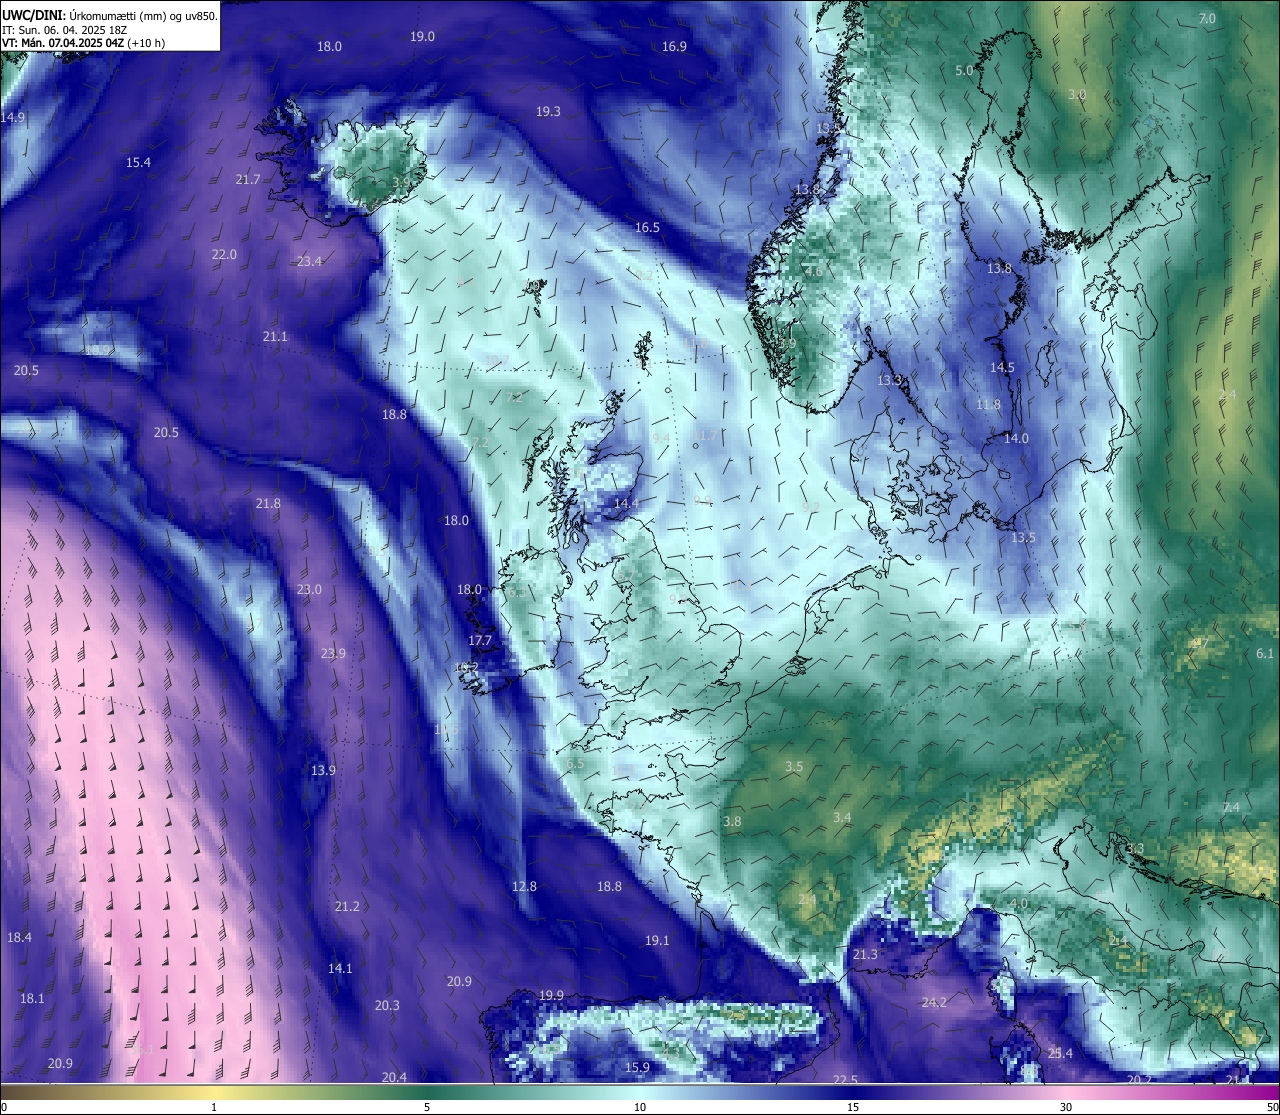Click the 50 tick on color scale

tap(1272, 1107)
